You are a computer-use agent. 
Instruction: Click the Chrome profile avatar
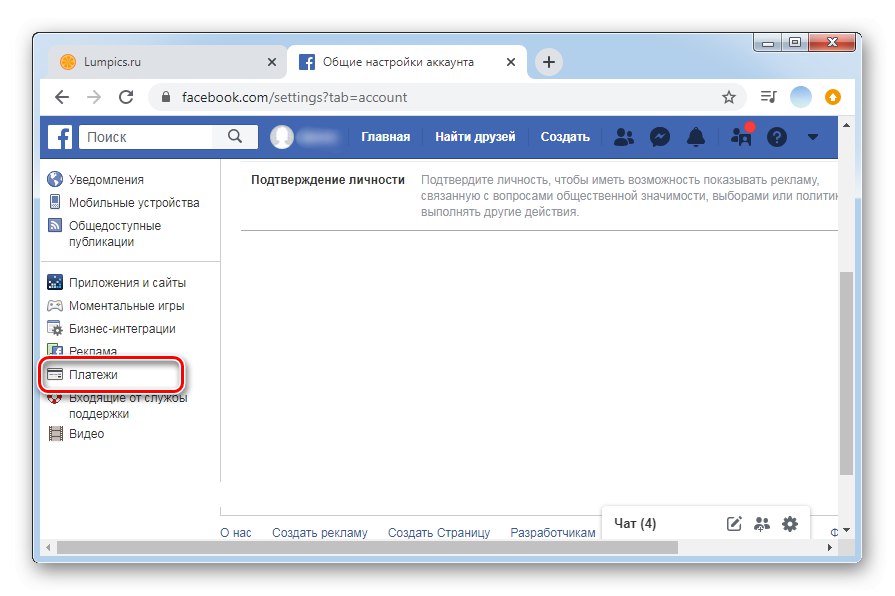[x=800, y=97]
